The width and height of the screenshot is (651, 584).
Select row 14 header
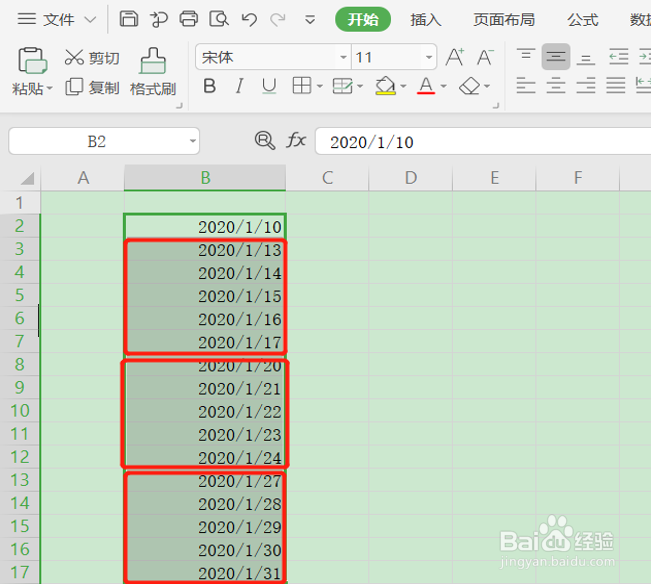click(20, 503)
